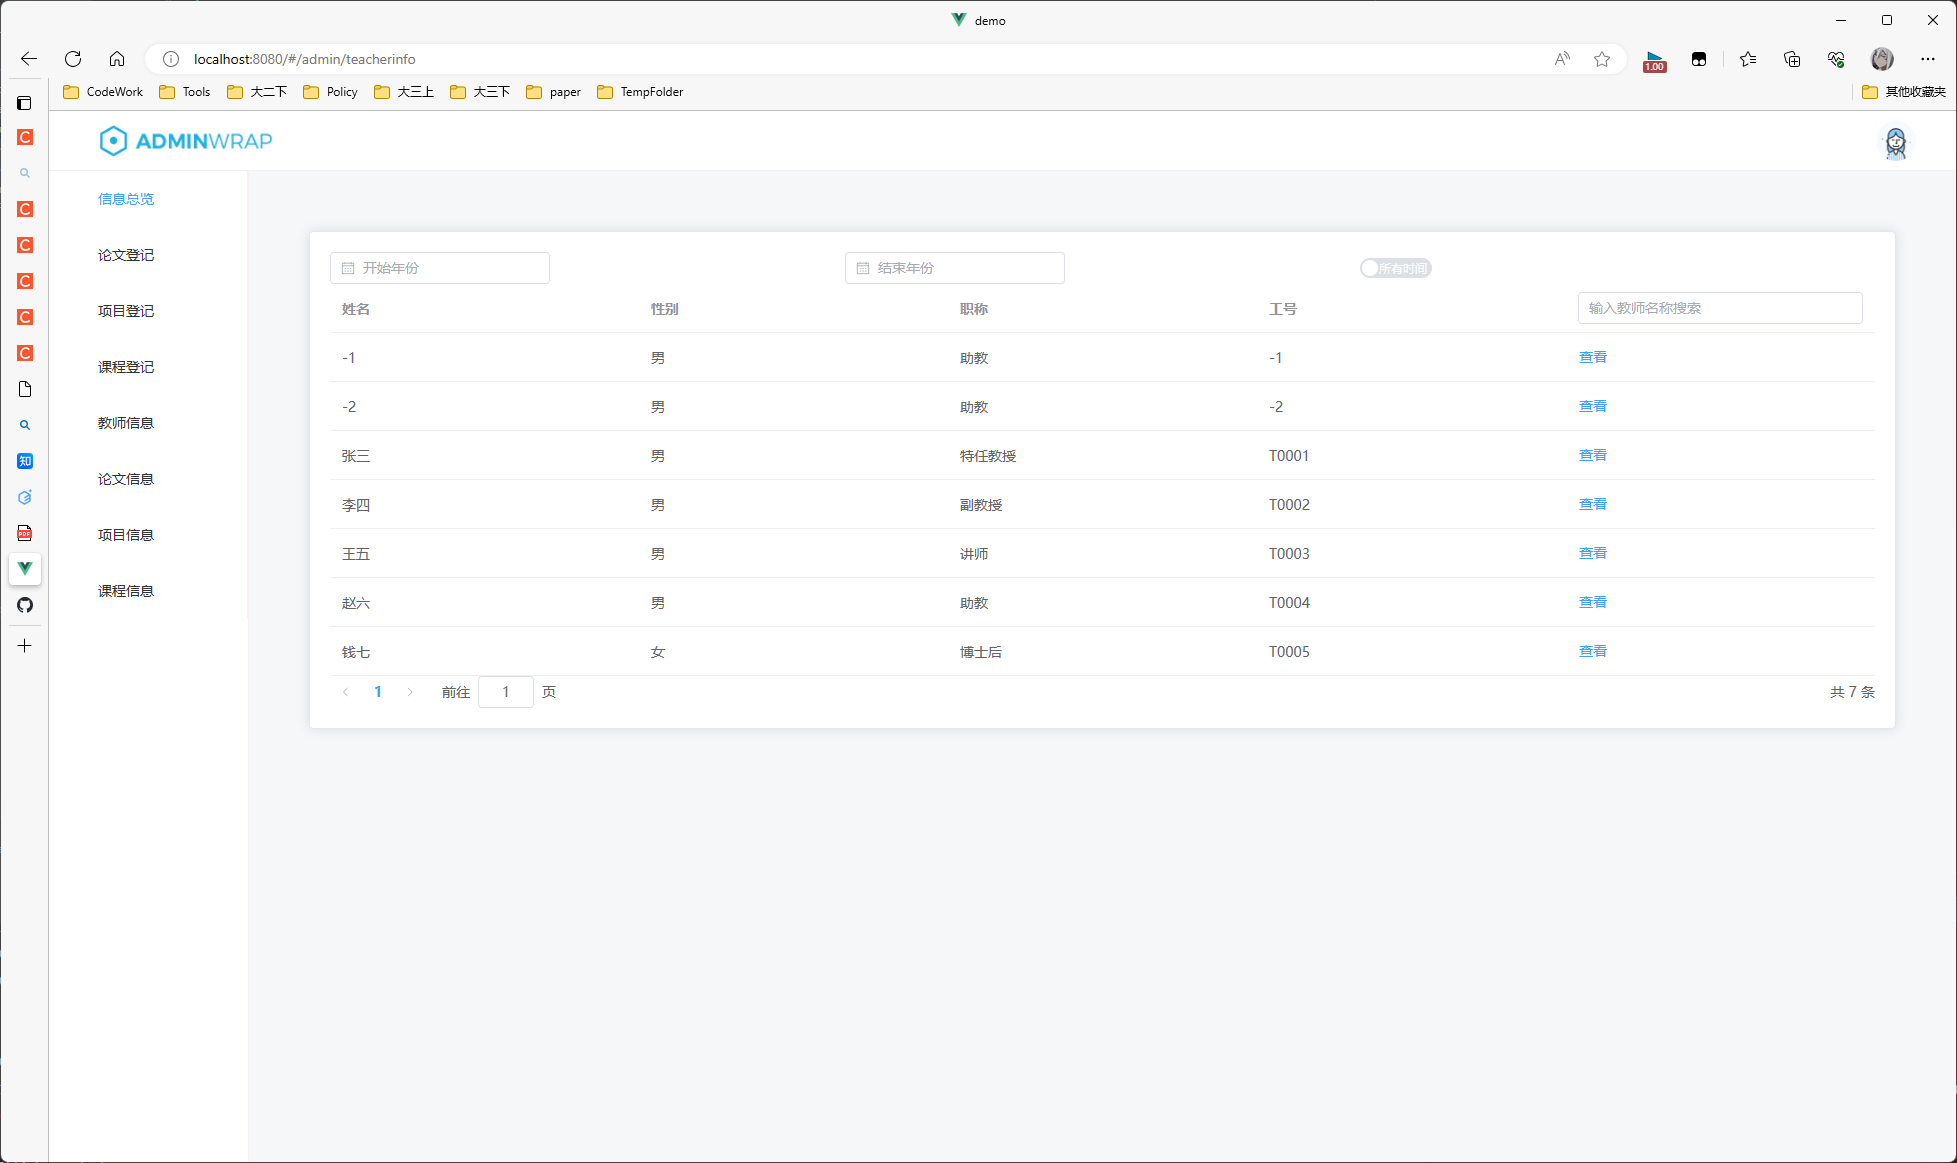Open the browser settings menu (...)

click(1928, 59)
